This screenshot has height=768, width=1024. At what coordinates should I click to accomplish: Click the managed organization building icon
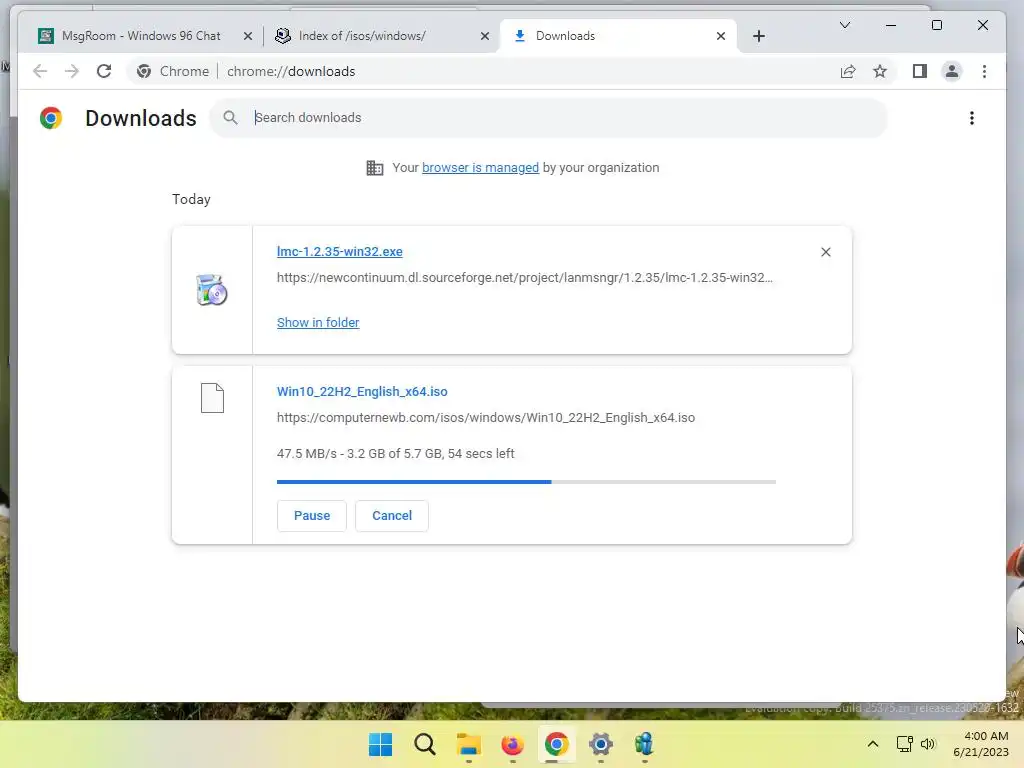[x=375, y=168]
